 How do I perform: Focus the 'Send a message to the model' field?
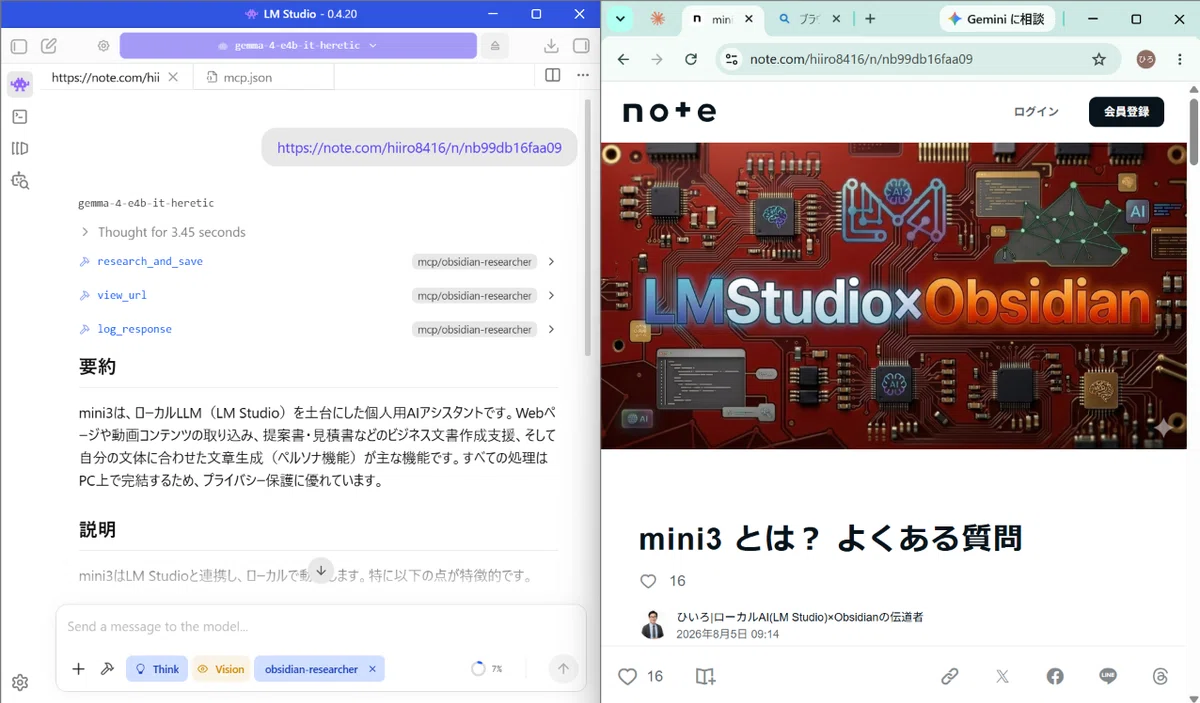tap(320, 627)
